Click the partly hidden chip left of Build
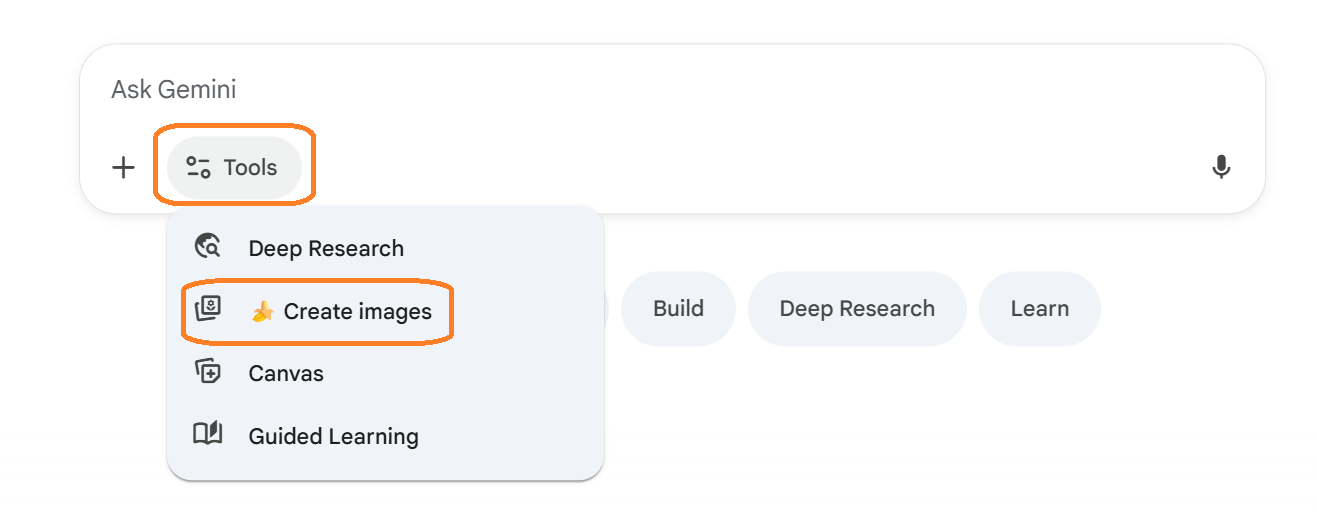The image size is (1317, 513). 606,308
